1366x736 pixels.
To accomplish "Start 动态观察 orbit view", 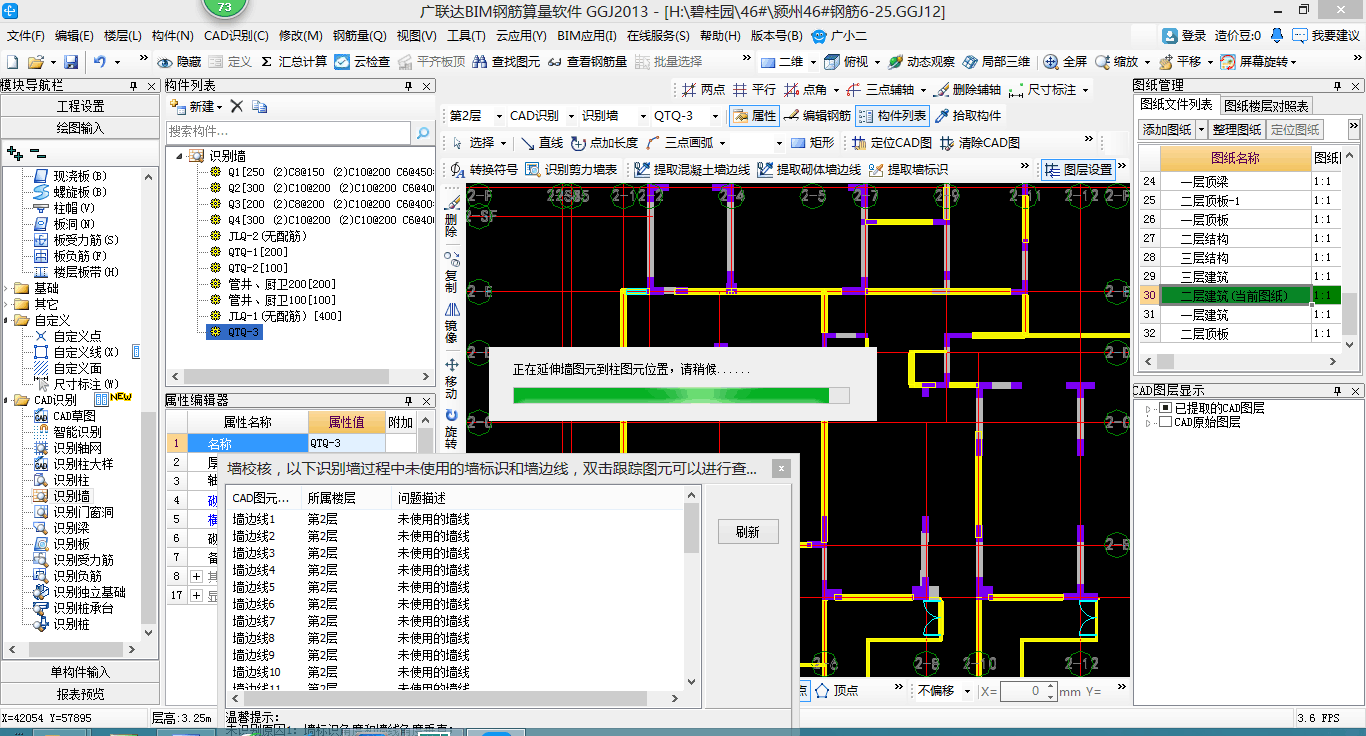I will (x=921, y=62).
